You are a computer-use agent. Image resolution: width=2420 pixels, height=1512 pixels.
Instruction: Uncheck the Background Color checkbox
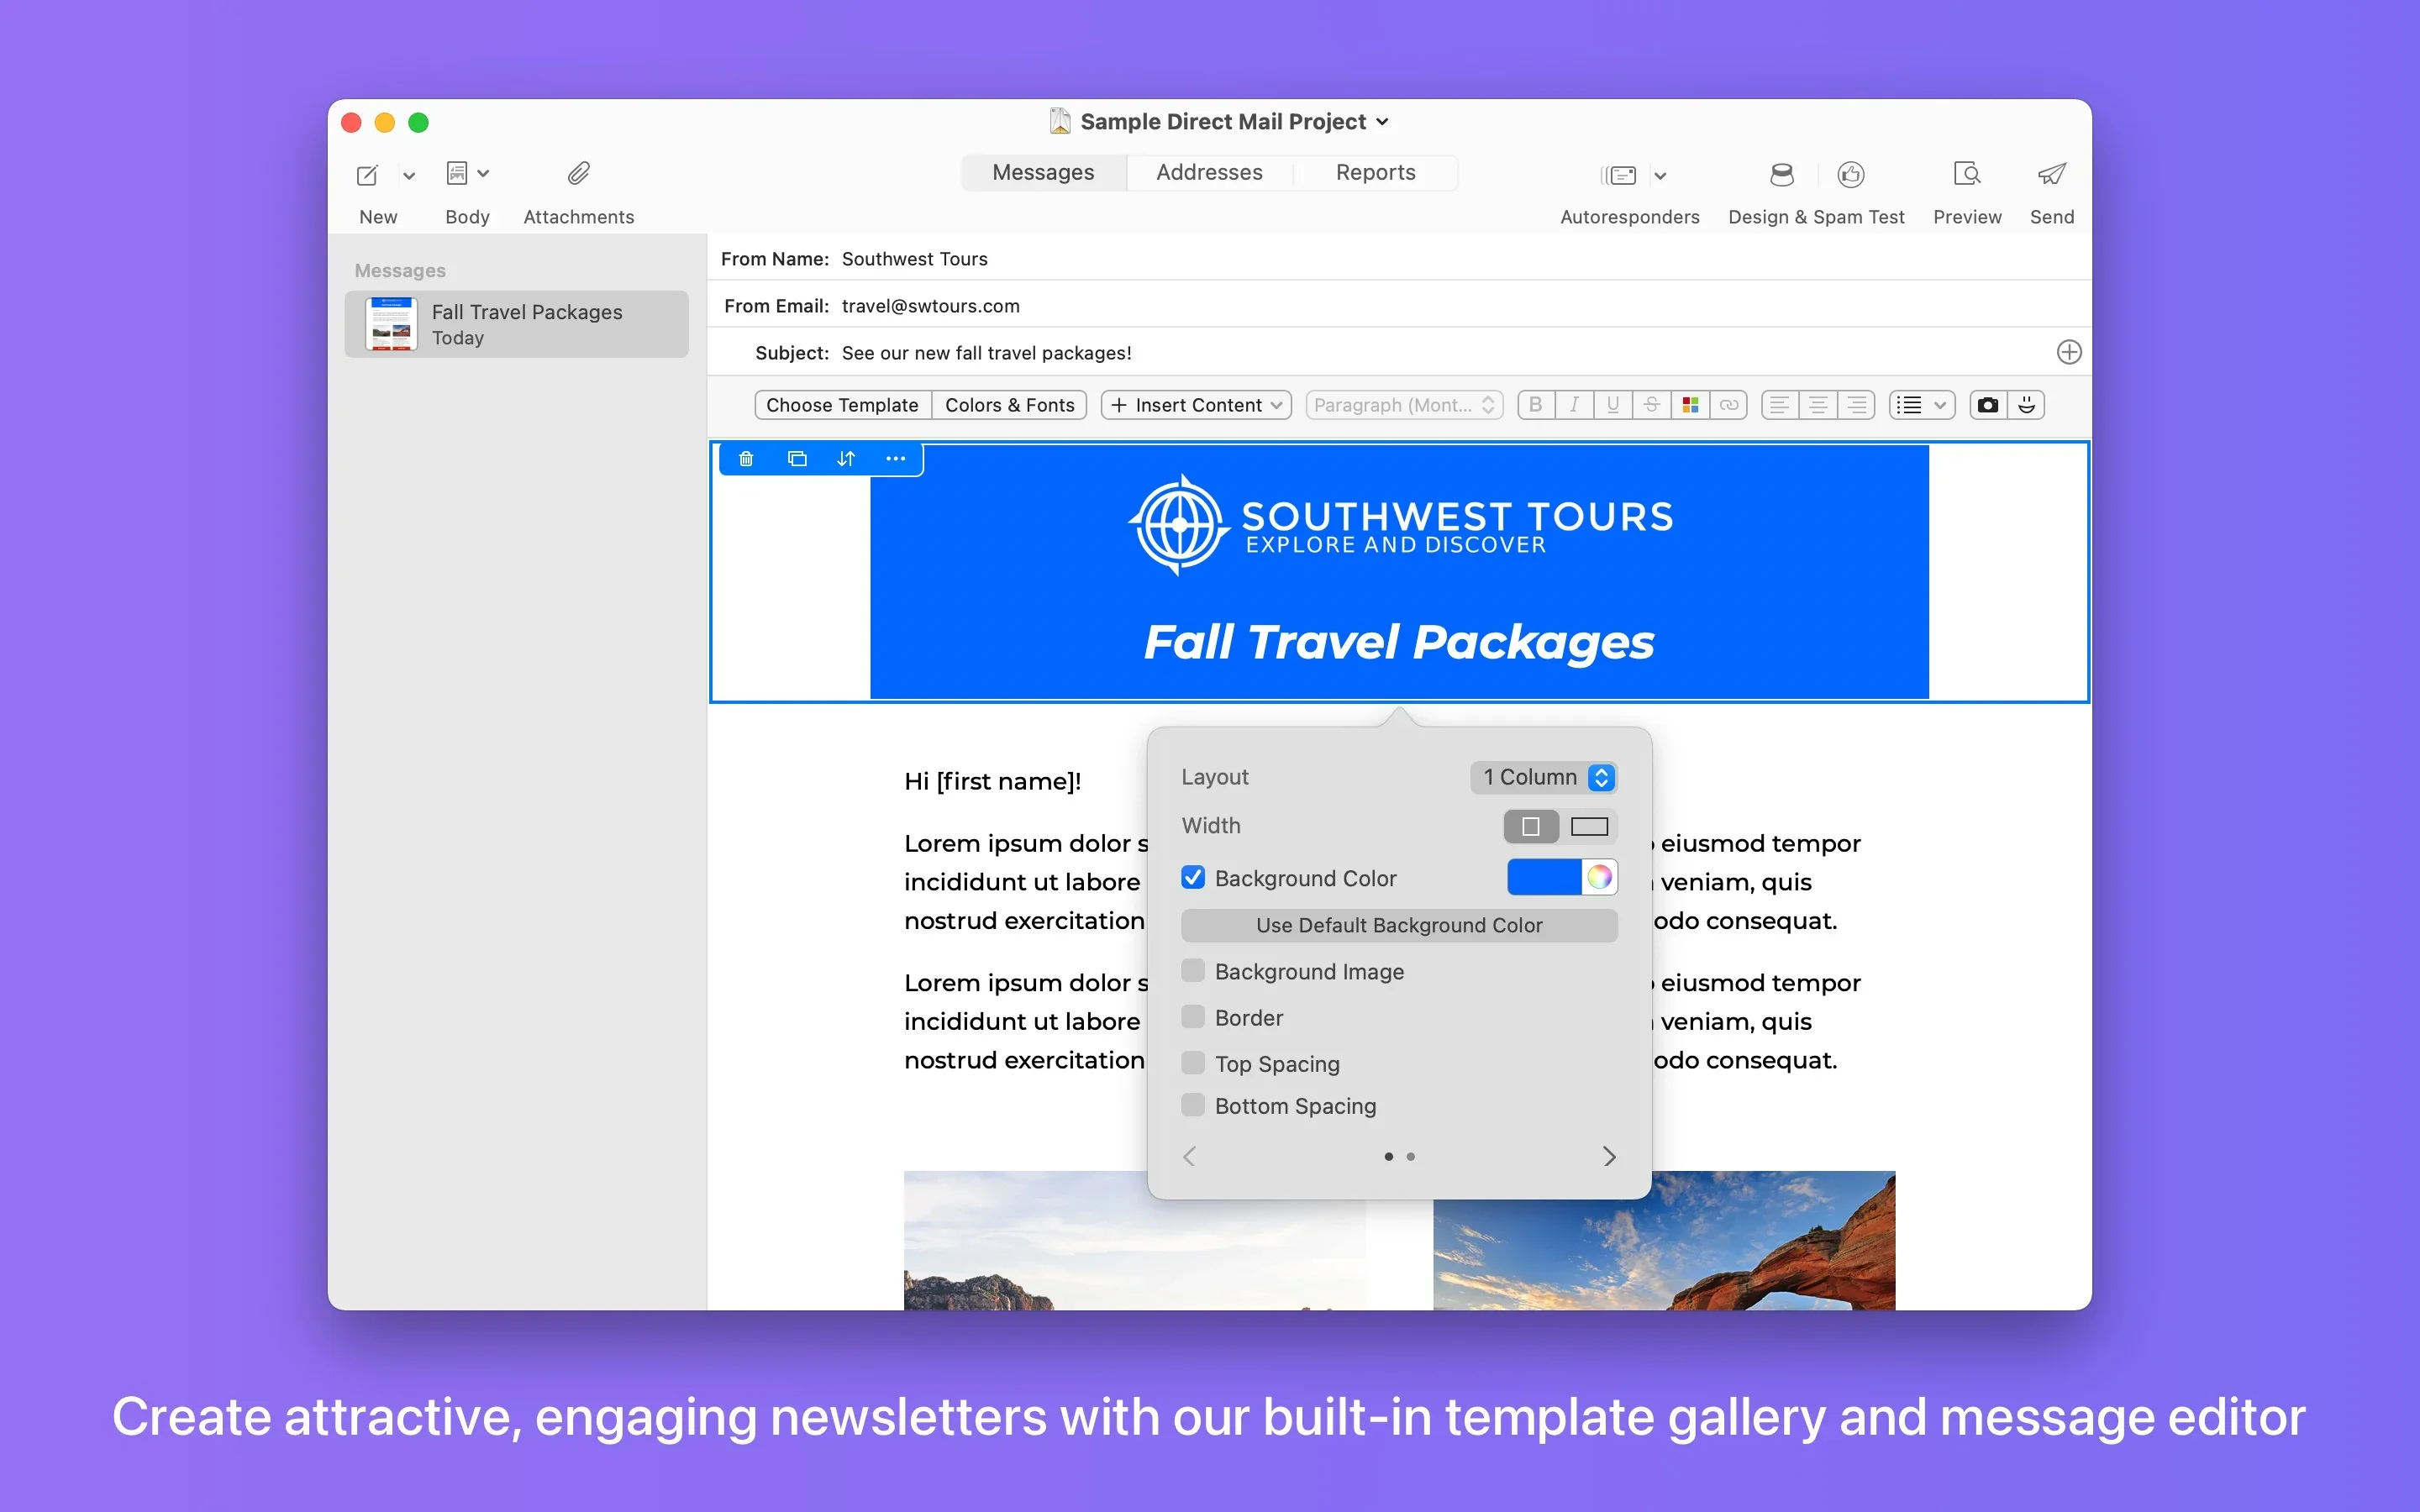1193,878
